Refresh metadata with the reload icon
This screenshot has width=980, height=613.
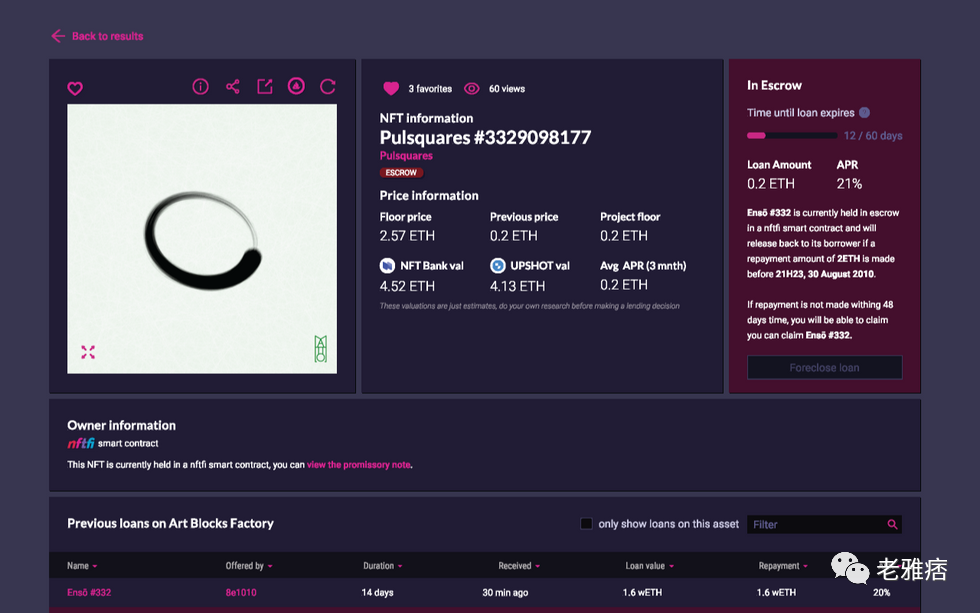click(x=328, y=87)
